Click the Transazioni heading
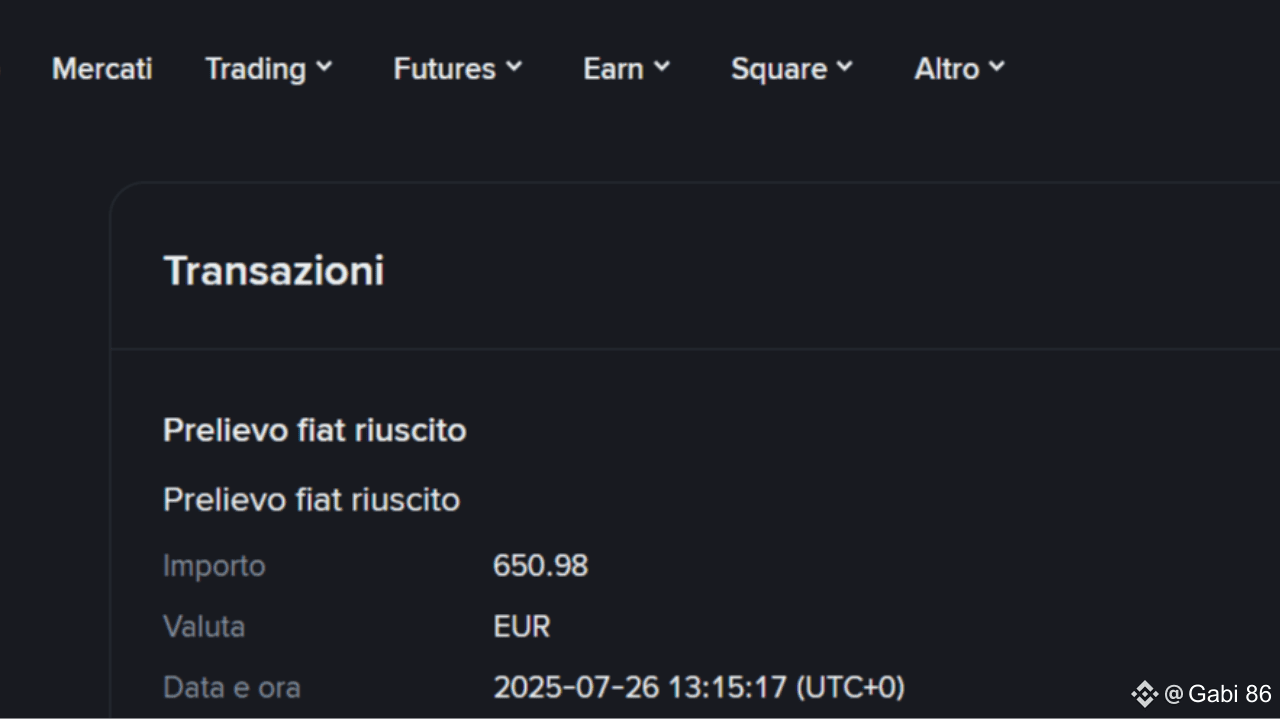Screen dimensions: 1280x720 pos(273,271)
